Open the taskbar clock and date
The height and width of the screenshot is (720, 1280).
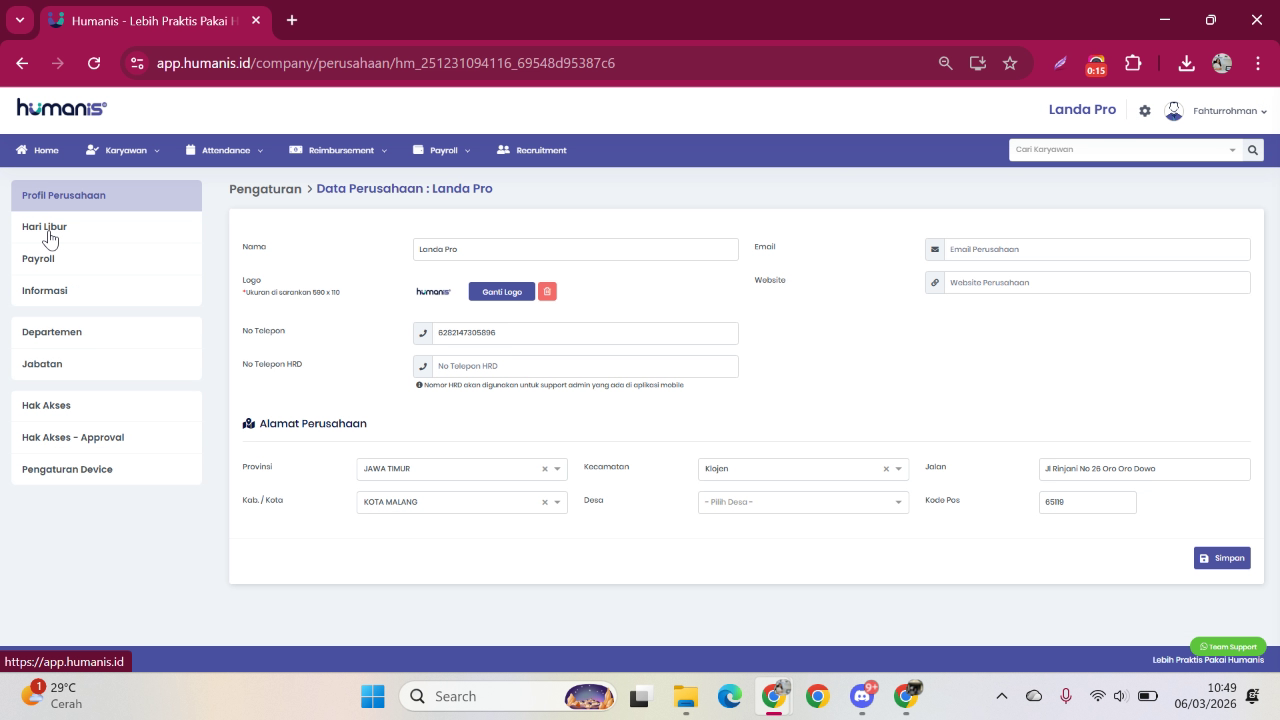[x=1206, y=696]
